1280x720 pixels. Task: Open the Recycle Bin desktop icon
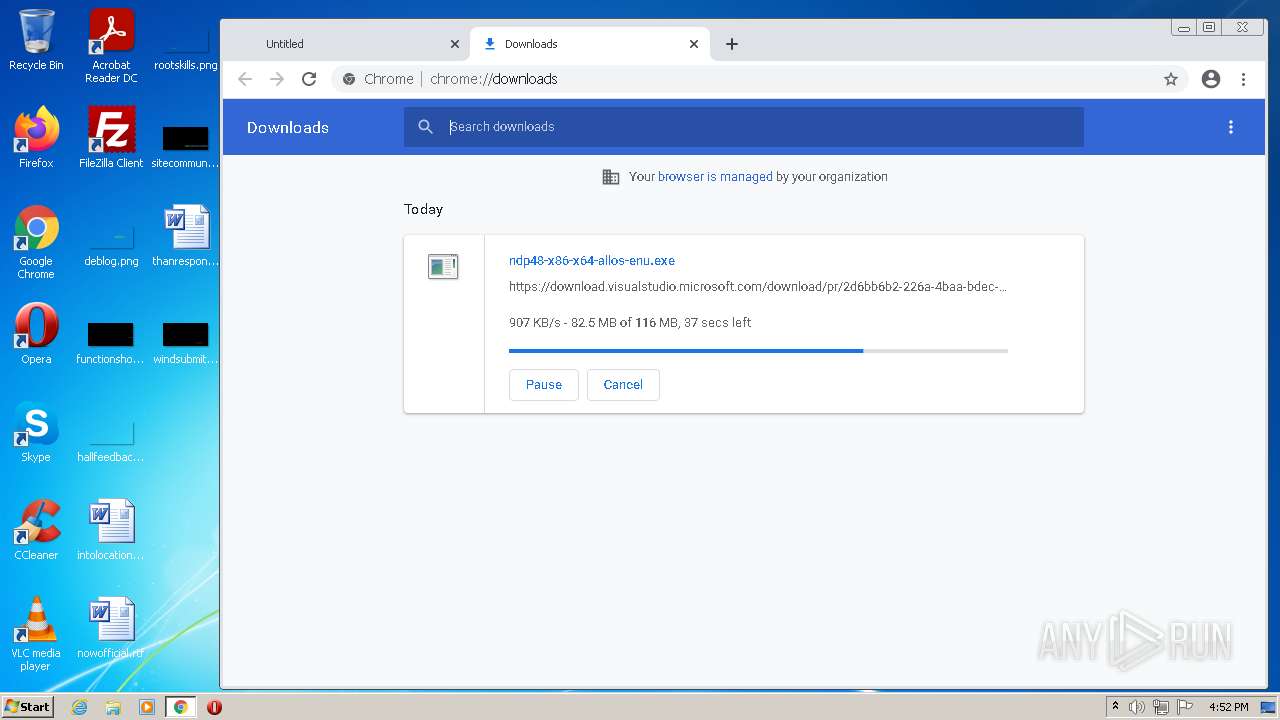(x=36, y=40)
